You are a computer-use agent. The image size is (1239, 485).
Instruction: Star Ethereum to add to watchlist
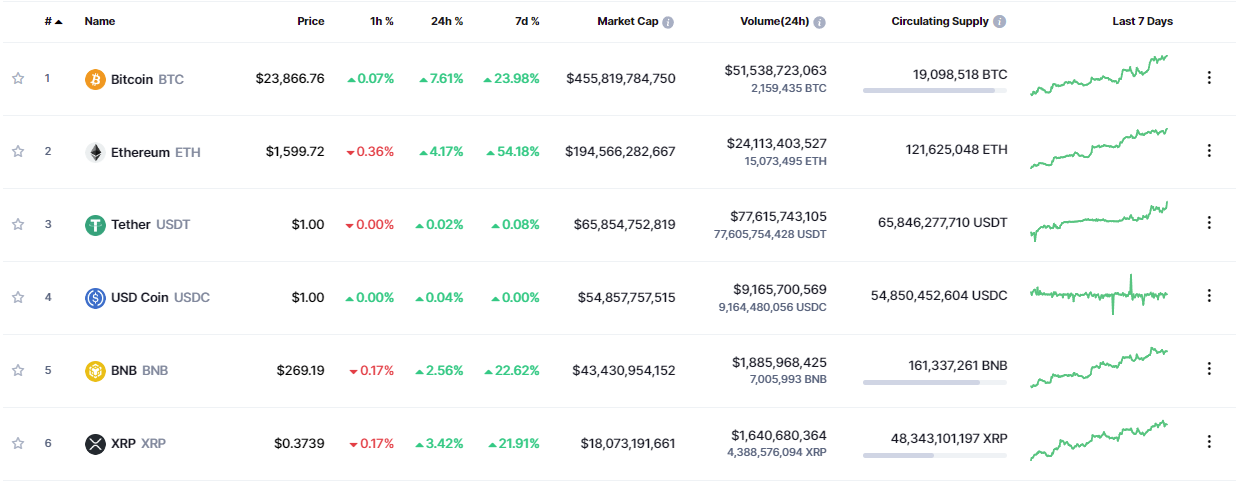point(18,152)
